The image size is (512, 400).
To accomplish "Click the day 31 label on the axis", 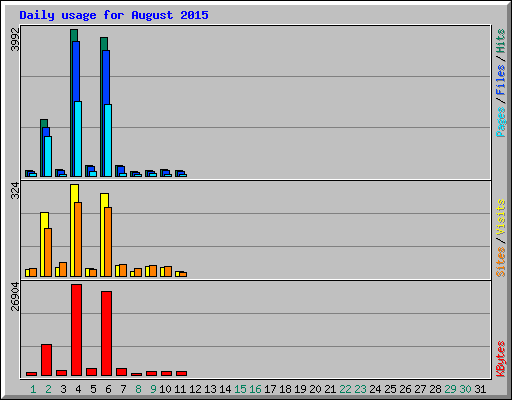I will (x=480, y=389).
